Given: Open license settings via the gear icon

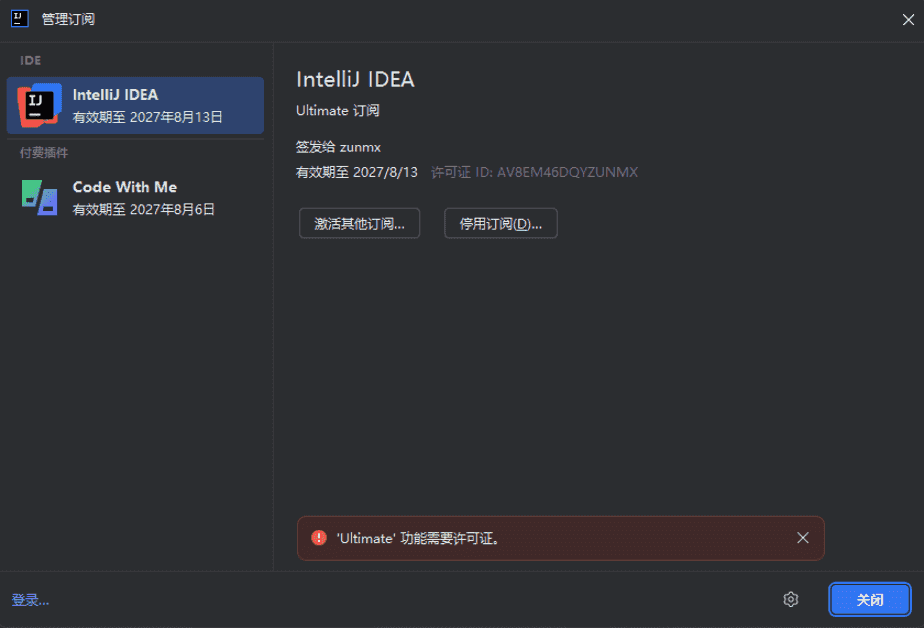Looking at the screenshot, I should pos(790,600).
